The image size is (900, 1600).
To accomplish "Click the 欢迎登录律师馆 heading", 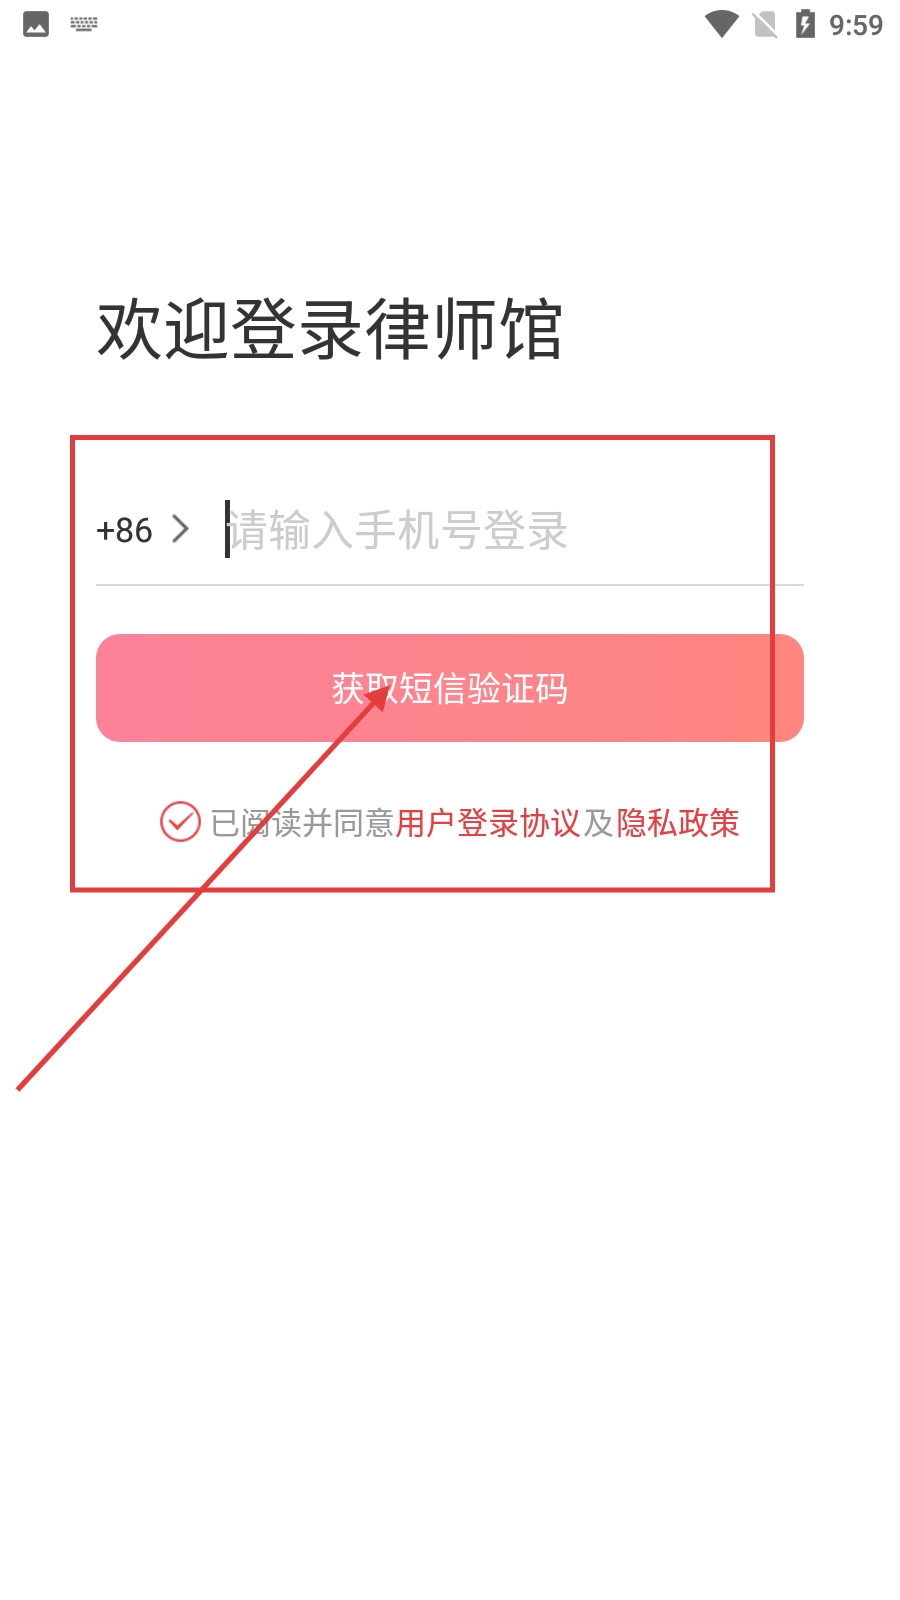I will (x=330, y=329).
